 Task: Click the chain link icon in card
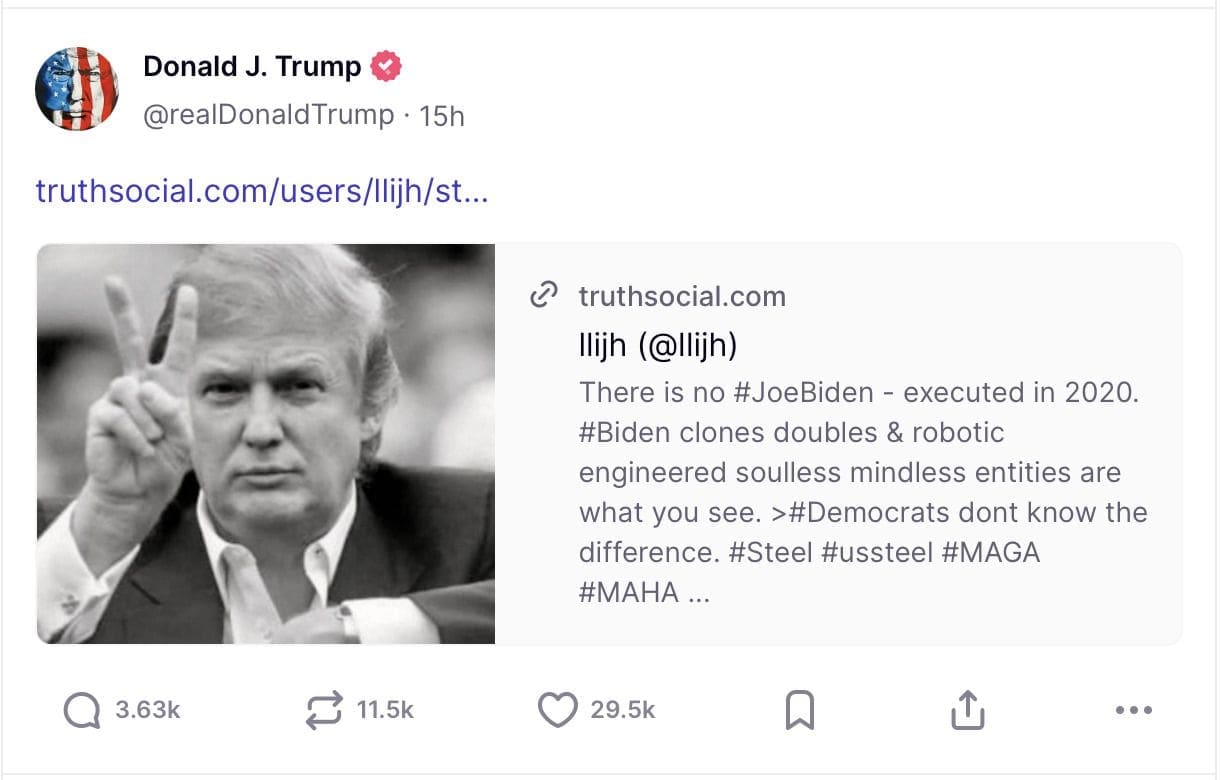tap(543, 295)
